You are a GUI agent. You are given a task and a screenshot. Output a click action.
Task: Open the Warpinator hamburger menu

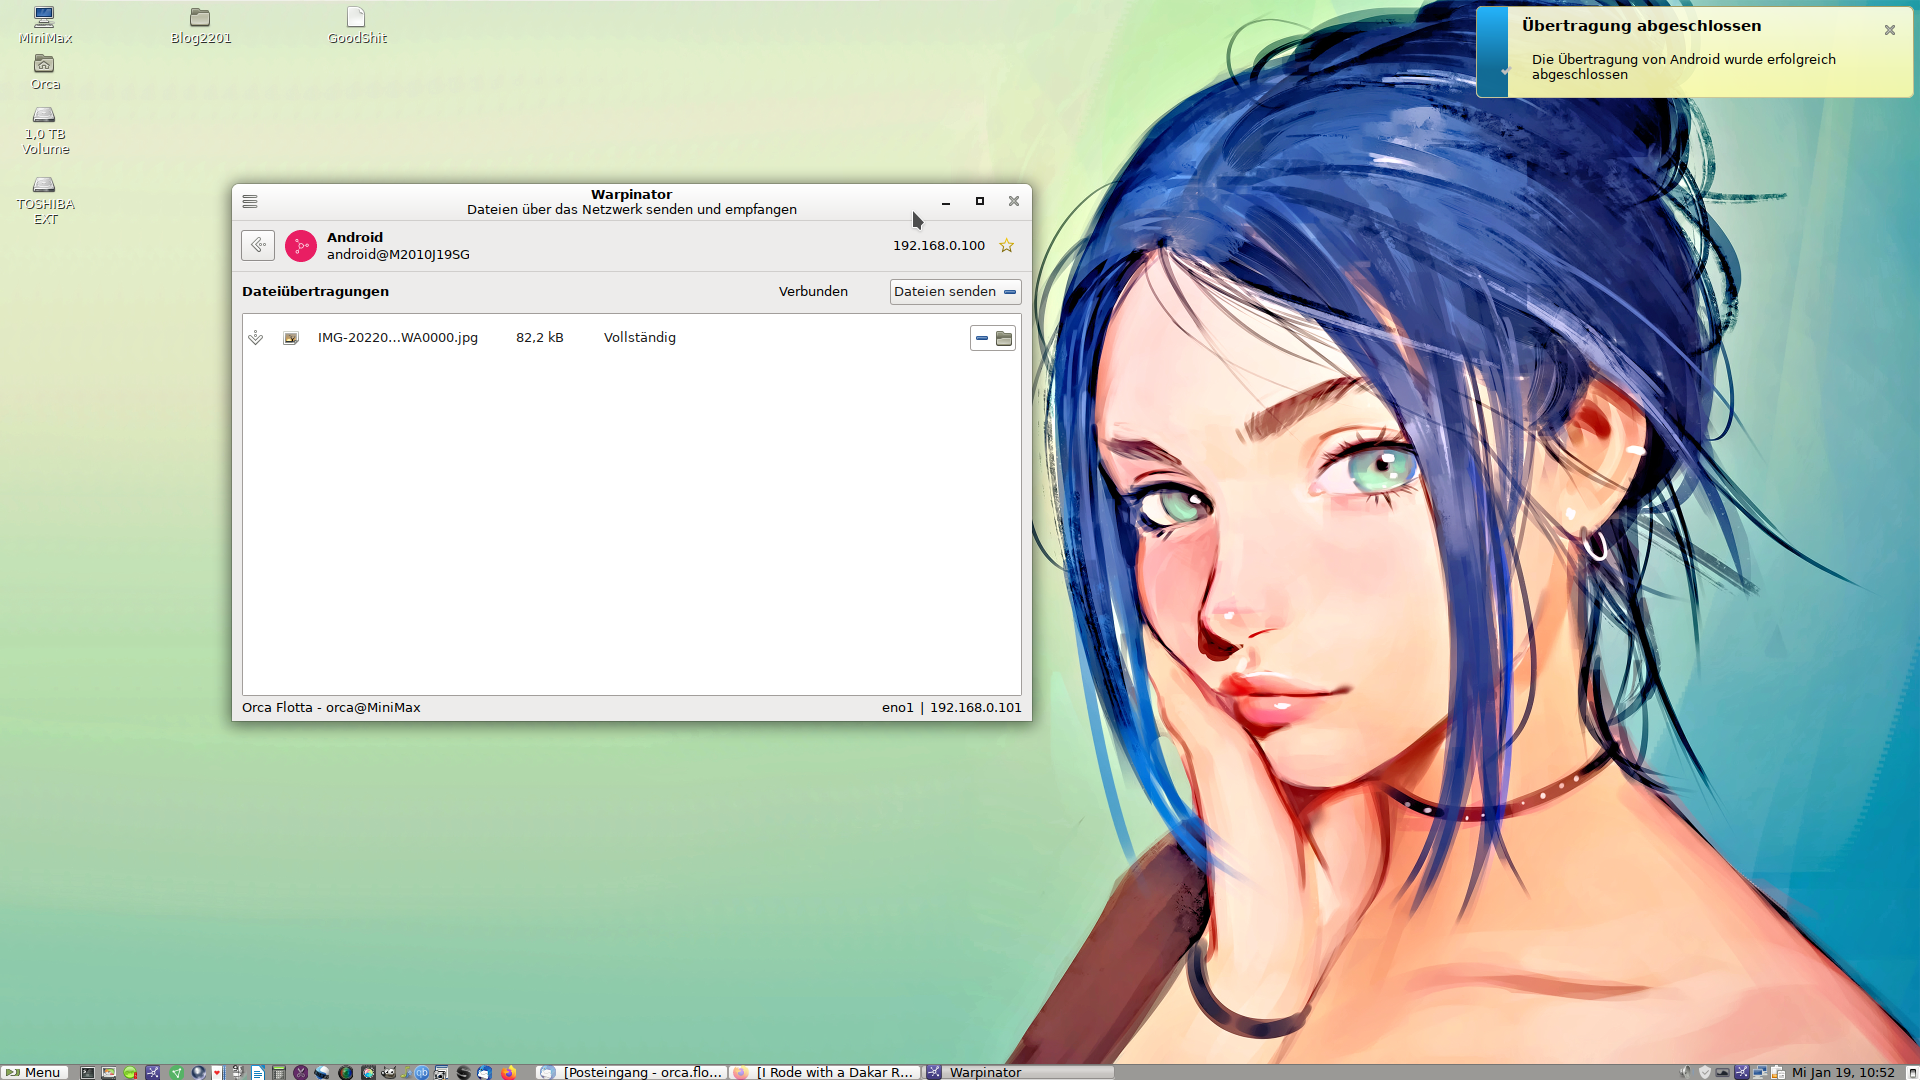coord(250,202)
